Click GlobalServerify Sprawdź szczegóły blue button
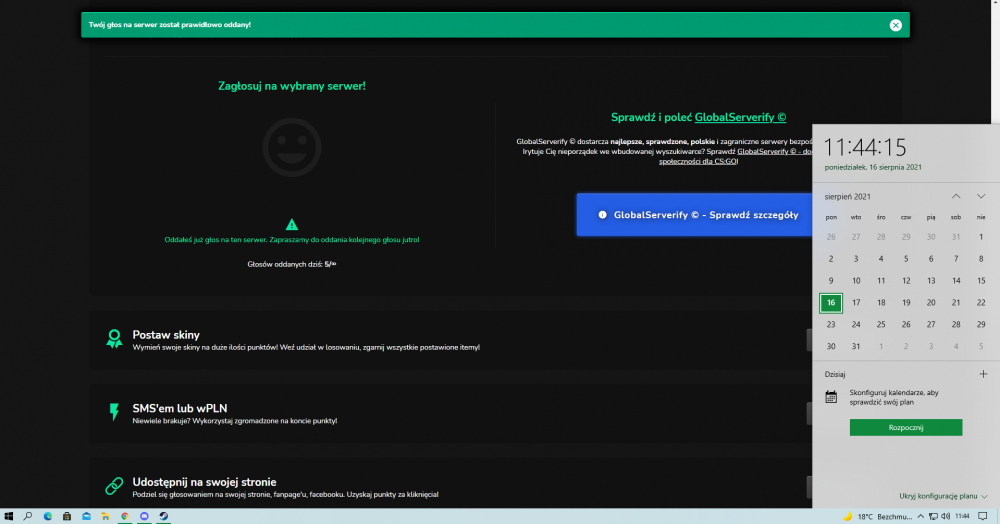The width and height of the screenshot is (1000, 524). tap(694, 215)
